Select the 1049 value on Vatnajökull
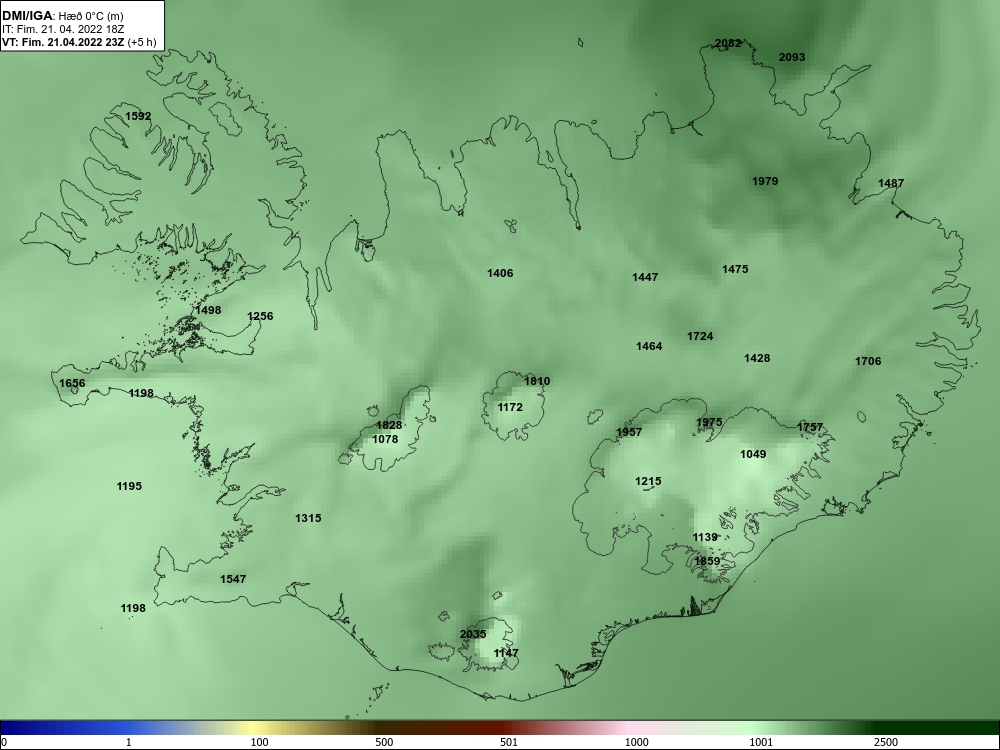Screen dimensions: 1000x750 [753, 454]
